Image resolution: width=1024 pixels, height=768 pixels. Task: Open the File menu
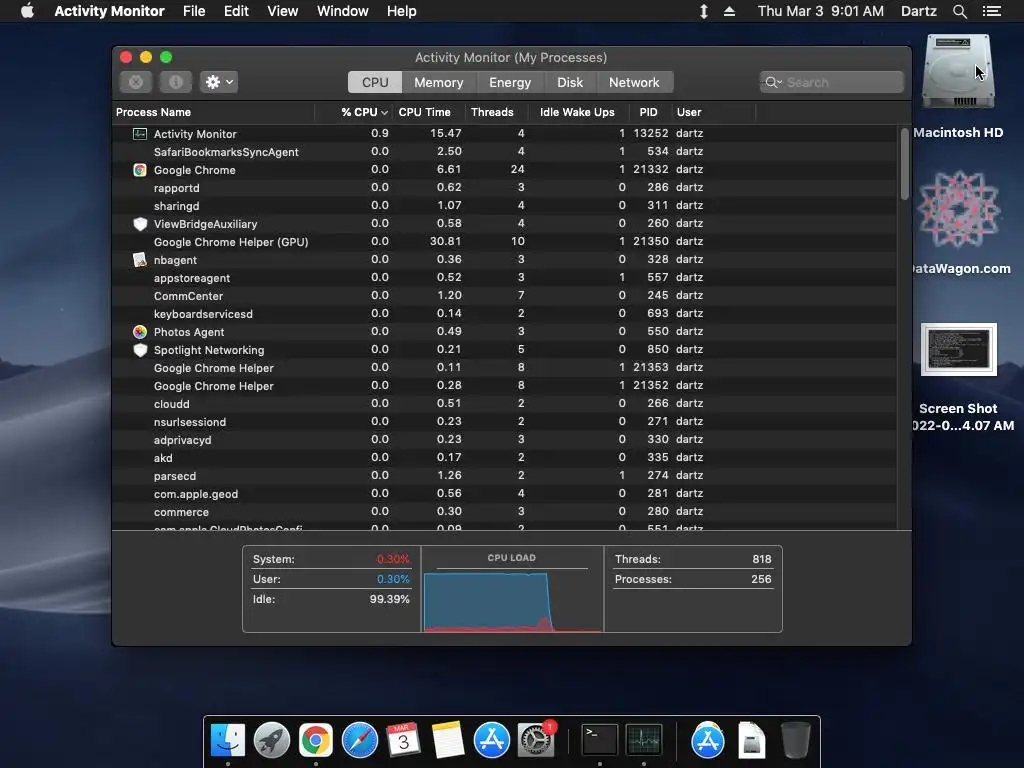[194, 11]
